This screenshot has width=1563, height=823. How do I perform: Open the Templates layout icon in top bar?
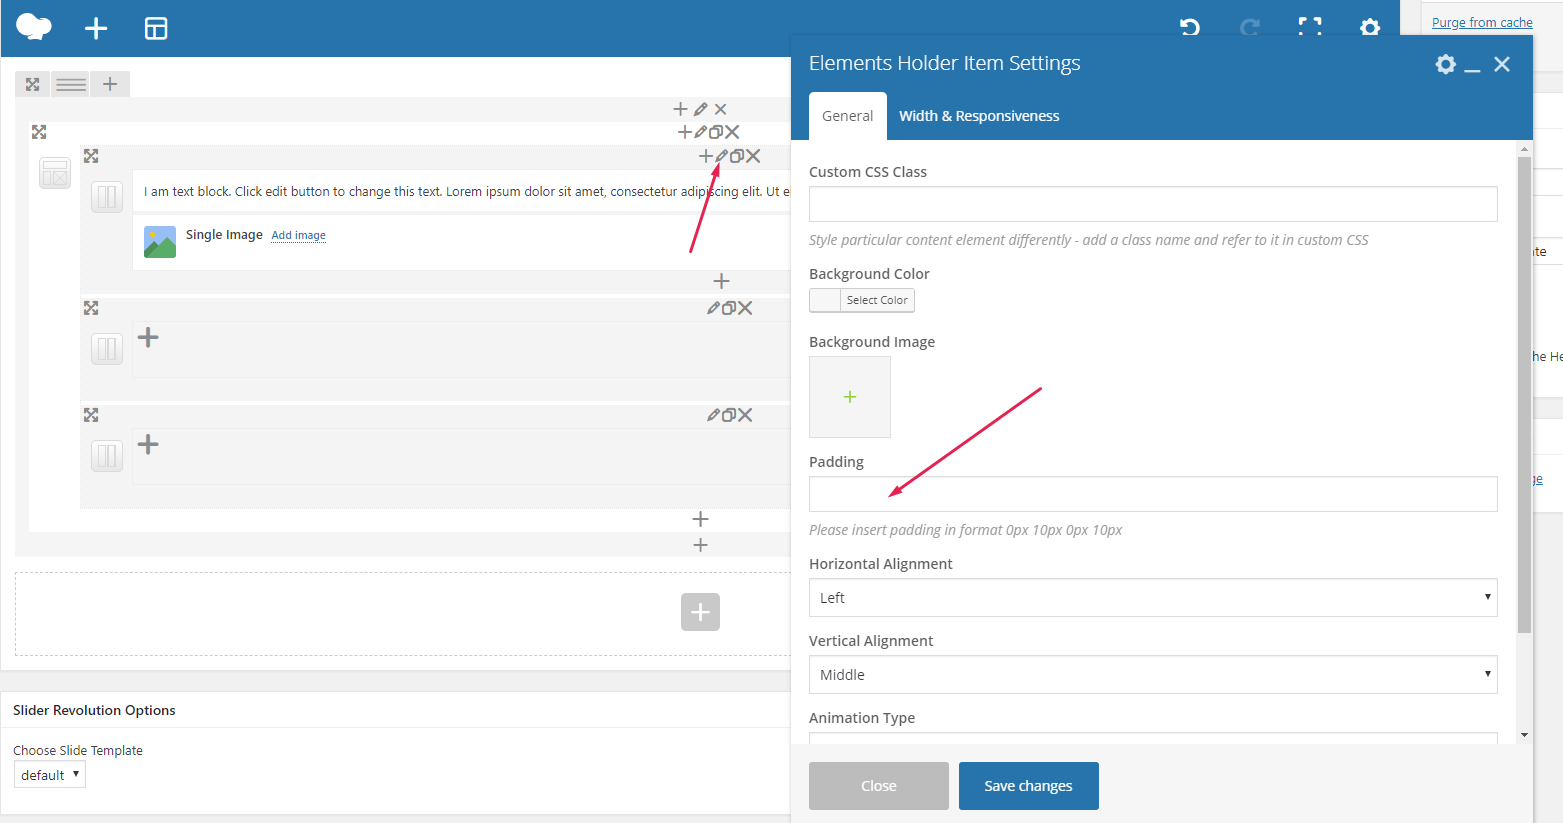coord(156,28)
